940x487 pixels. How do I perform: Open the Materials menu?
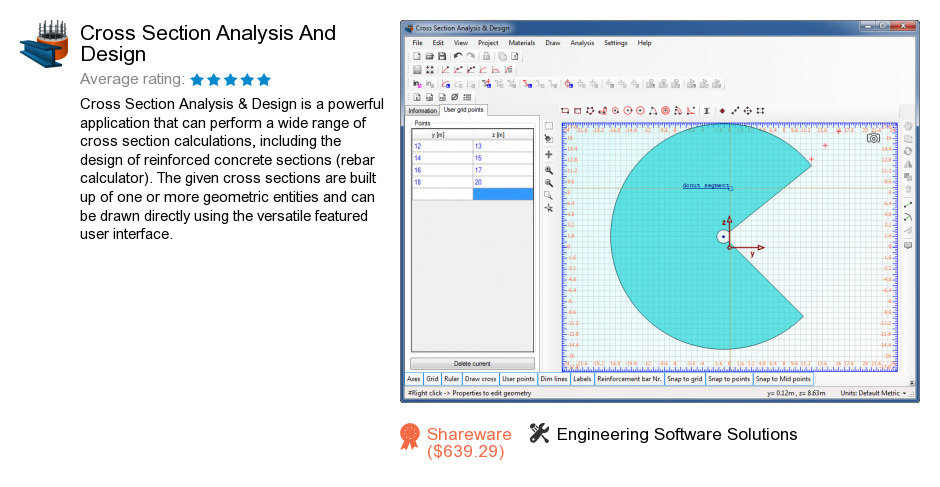(522, 43)
